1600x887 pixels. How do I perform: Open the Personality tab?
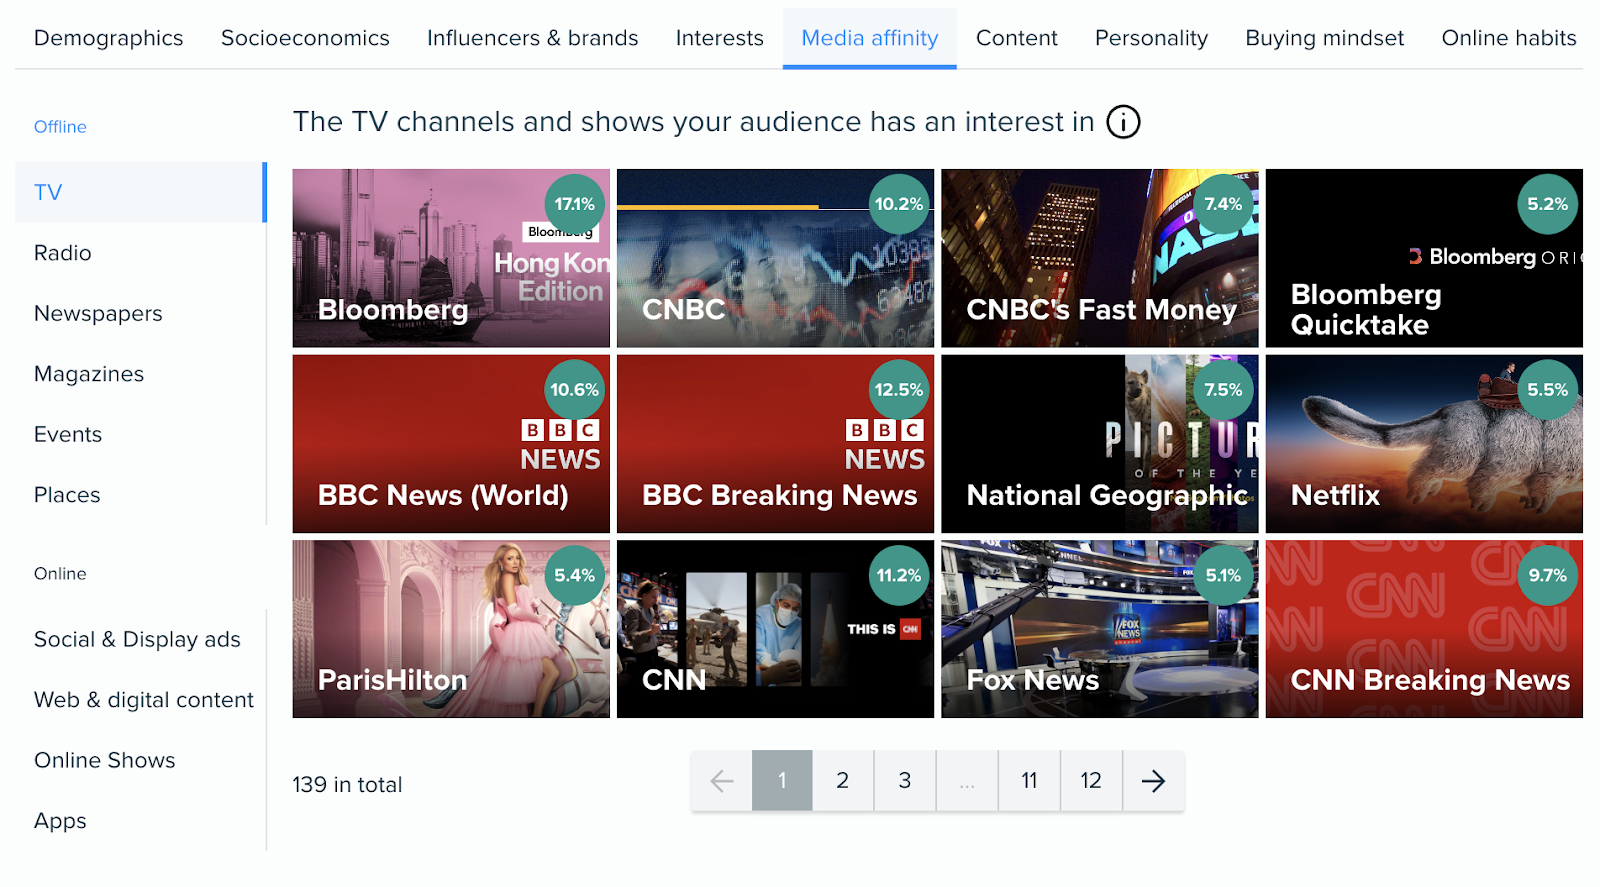[1151, 38]
